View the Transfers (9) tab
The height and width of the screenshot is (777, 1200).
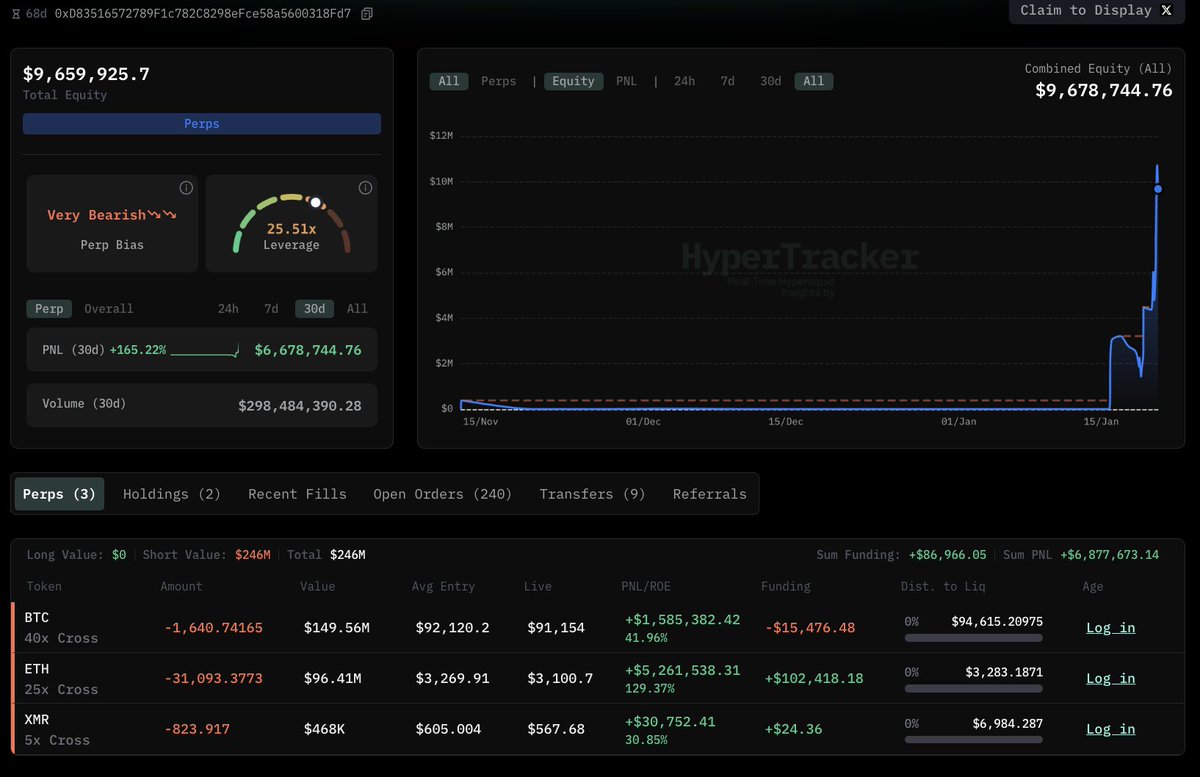(x=592, y=494)
